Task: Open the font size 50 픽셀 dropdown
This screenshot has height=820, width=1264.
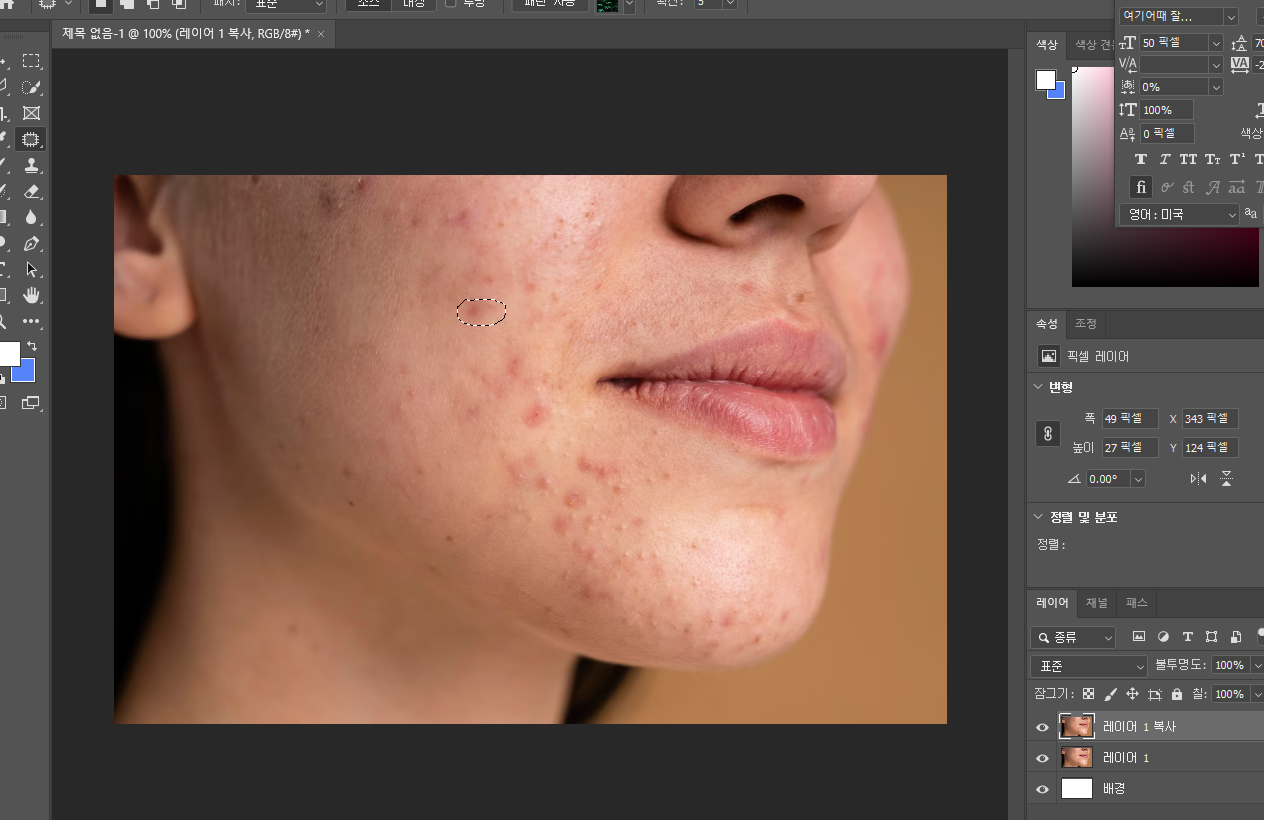Action: [1215, 43]
